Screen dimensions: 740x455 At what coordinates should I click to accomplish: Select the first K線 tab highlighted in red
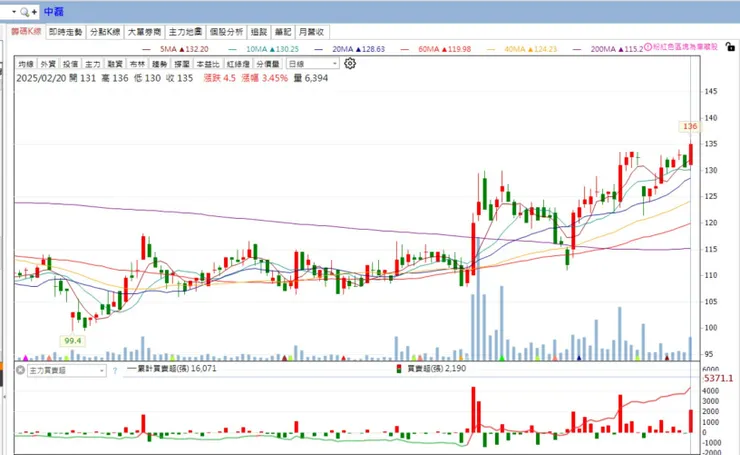click(26, 32)
